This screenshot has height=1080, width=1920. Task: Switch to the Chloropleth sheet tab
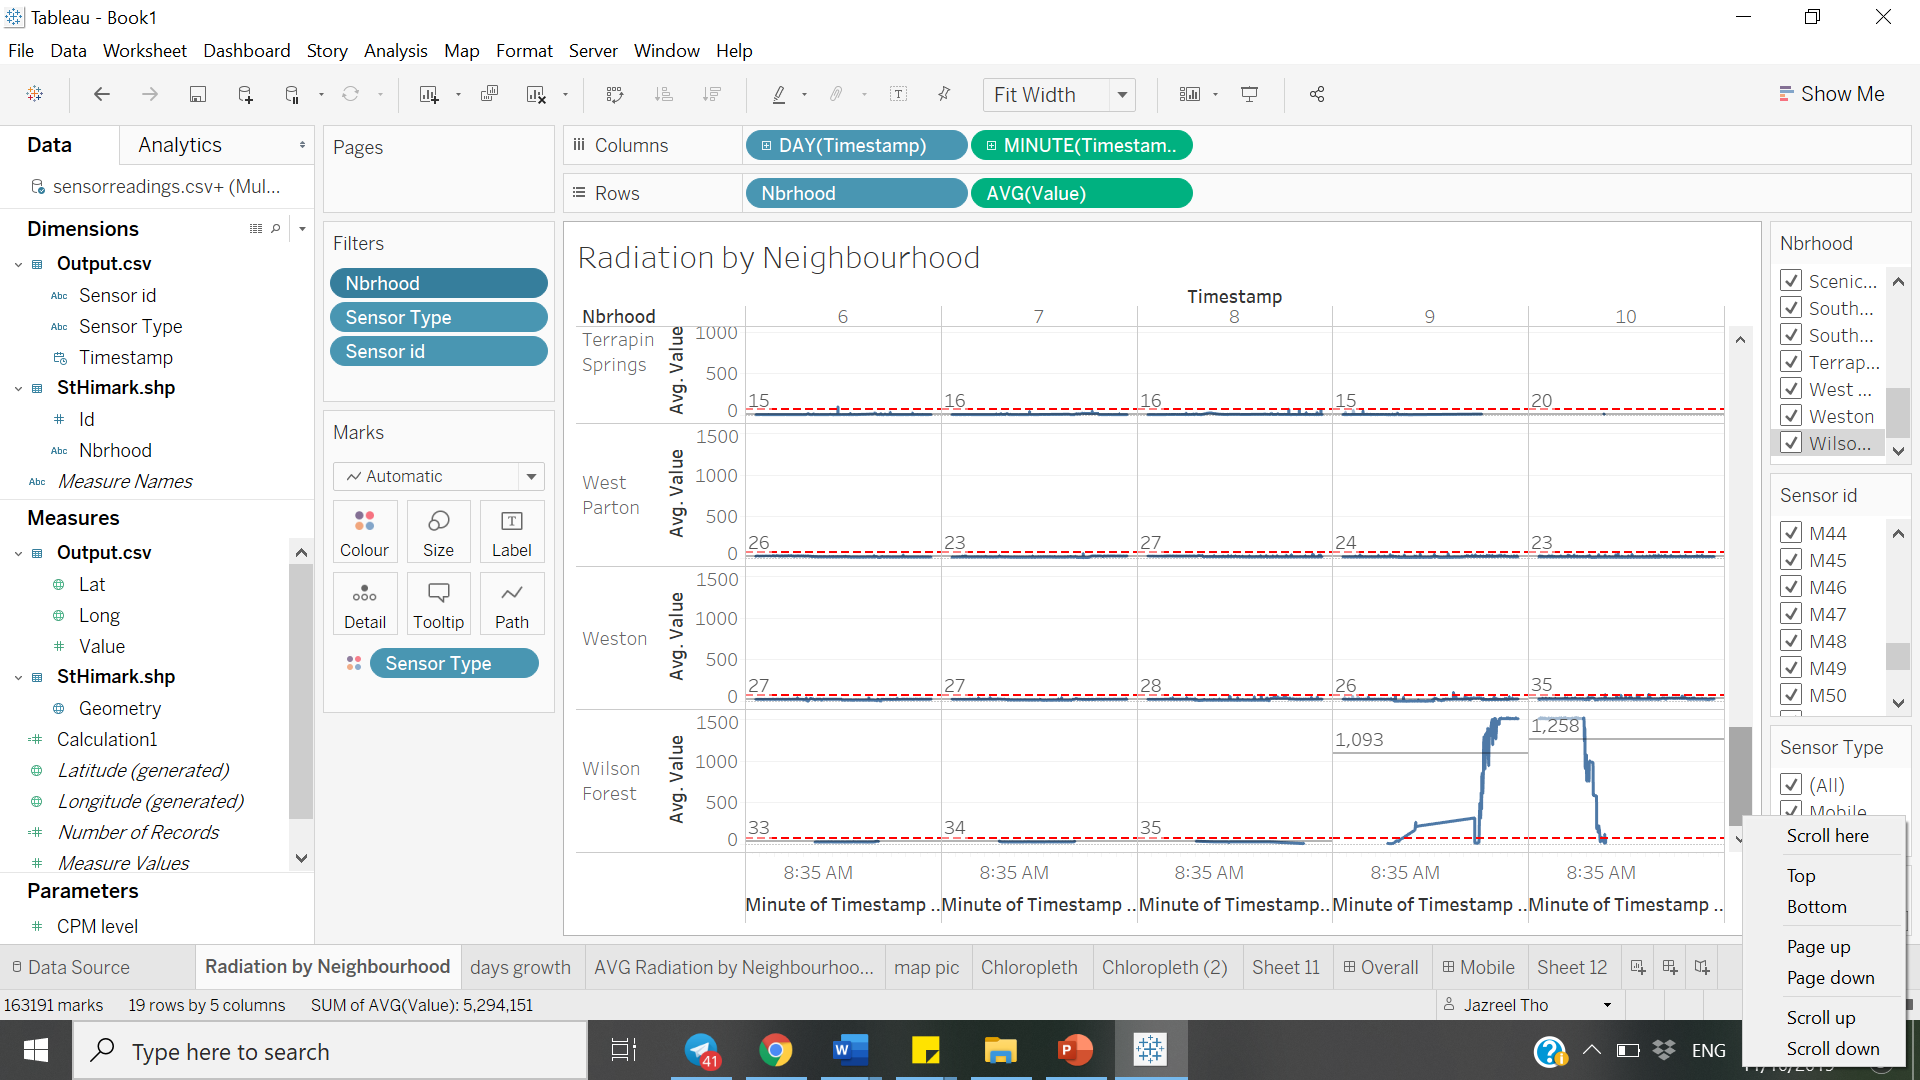1029,967
